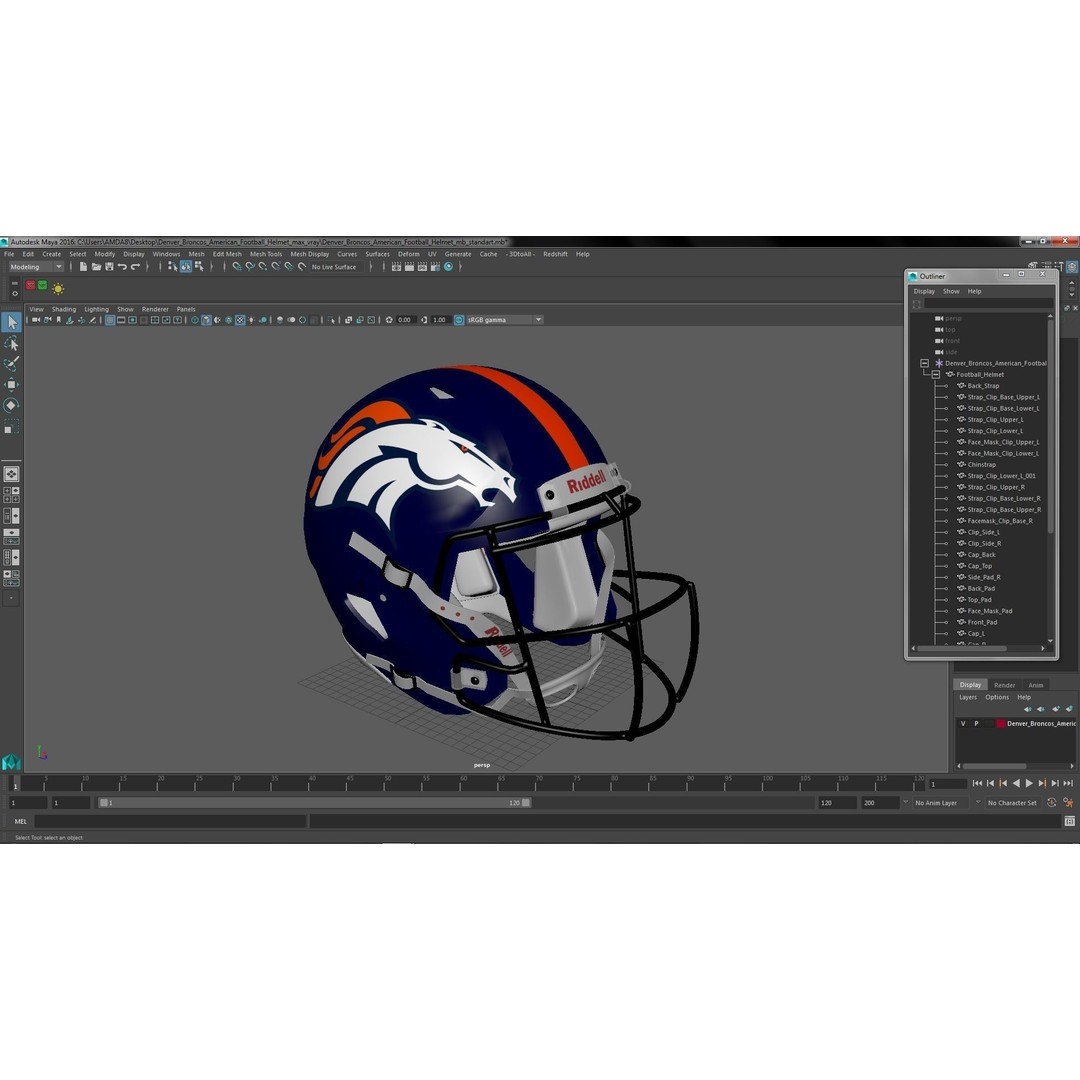Open animation preferences running-man icon

point(1068,802)
